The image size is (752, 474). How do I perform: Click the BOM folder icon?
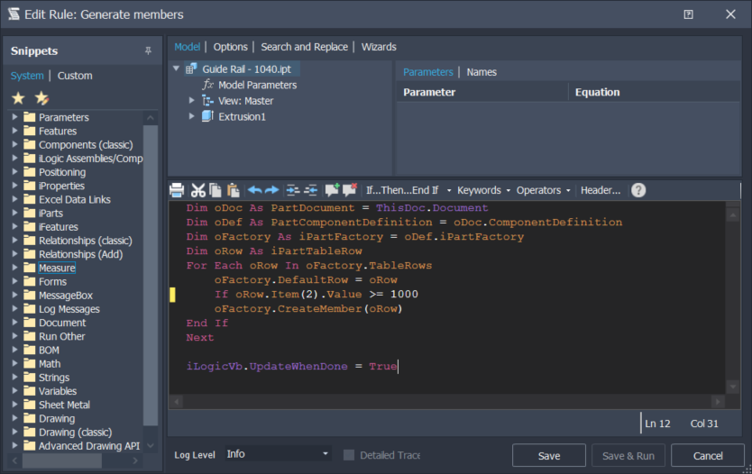click(x=30, y=350)
